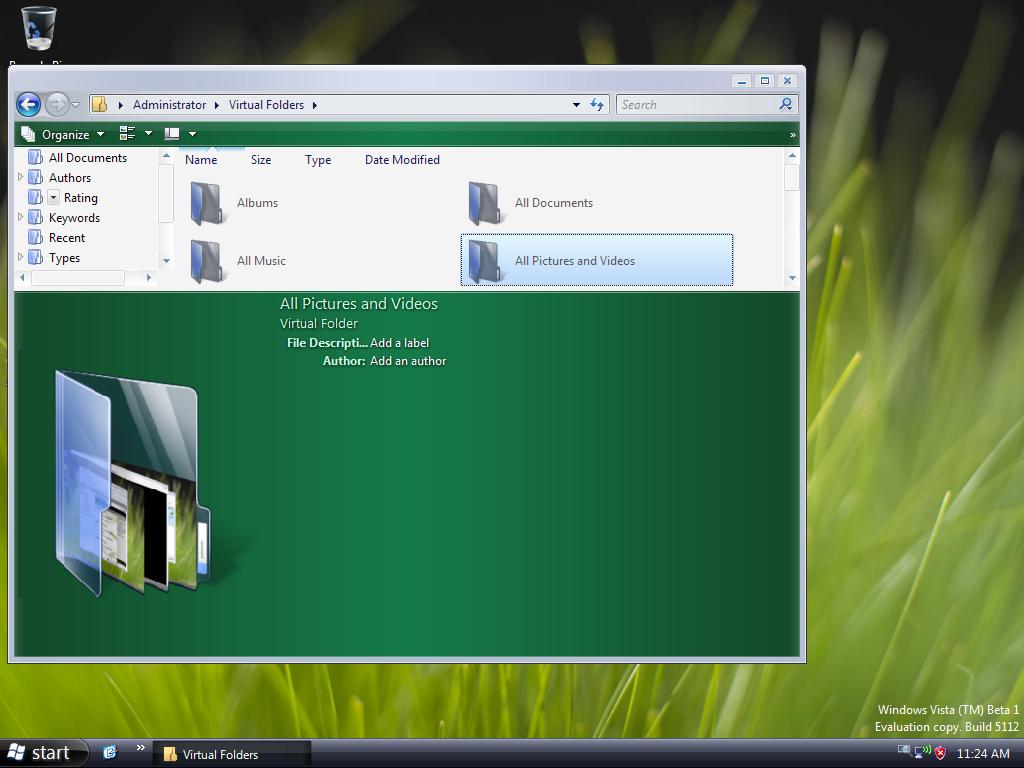
Task: Launch Internet Explorer from quick launch
Action: tap(110, 752)
